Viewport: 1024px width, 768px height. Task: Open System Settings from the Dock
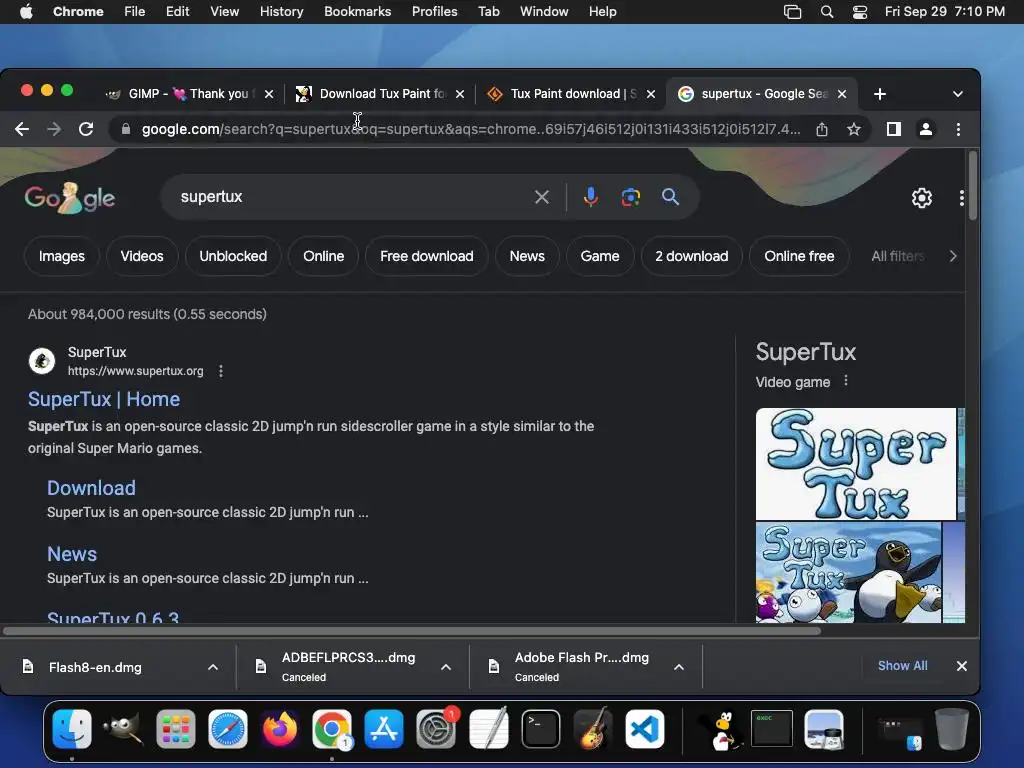click(x=436, y=729)
